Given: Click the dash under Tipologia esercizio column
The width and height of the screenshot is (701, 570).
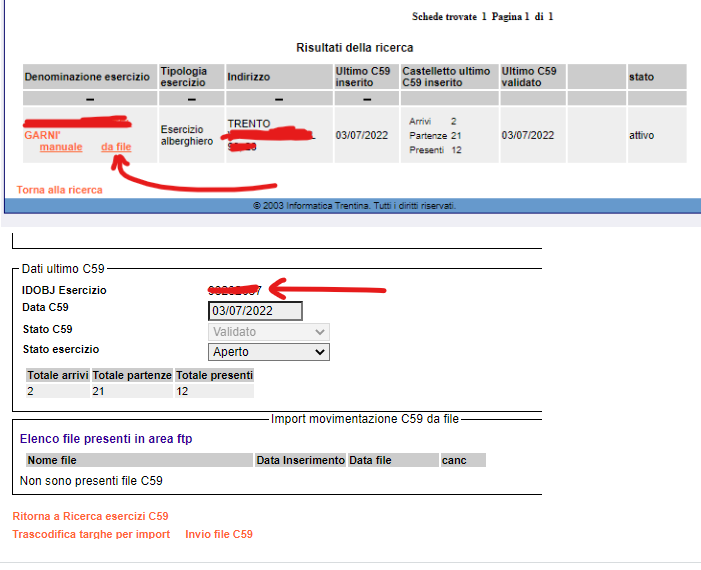Looking at the screenshot, I should pos(190,99).
